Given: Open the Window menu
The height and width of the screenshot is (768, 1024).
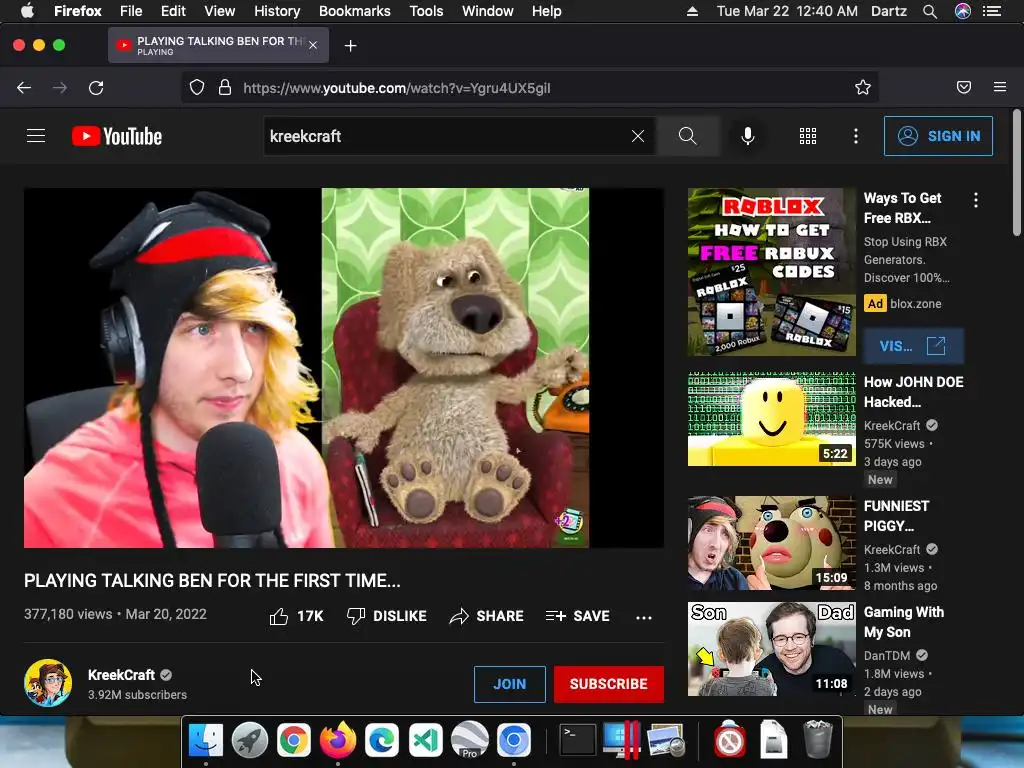Looking at the screenshot, I should [488, 11].
